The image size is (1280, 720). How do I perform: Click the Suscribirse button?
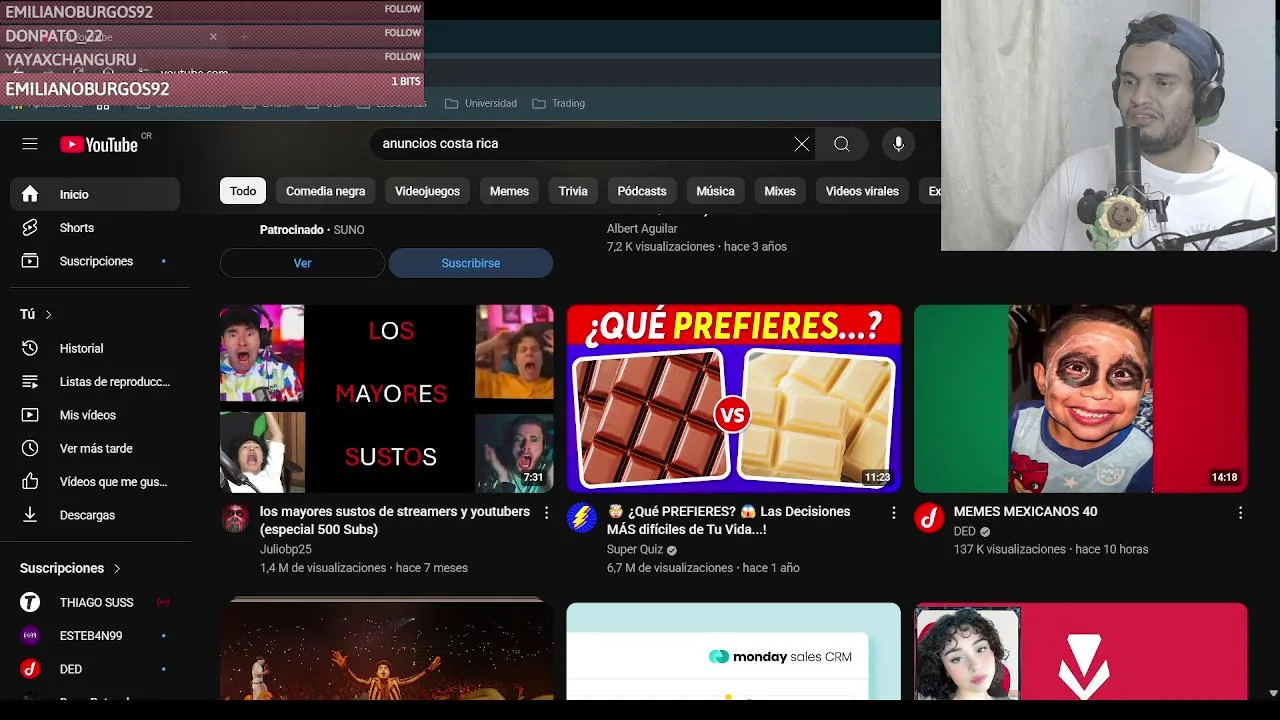(471, 263)
